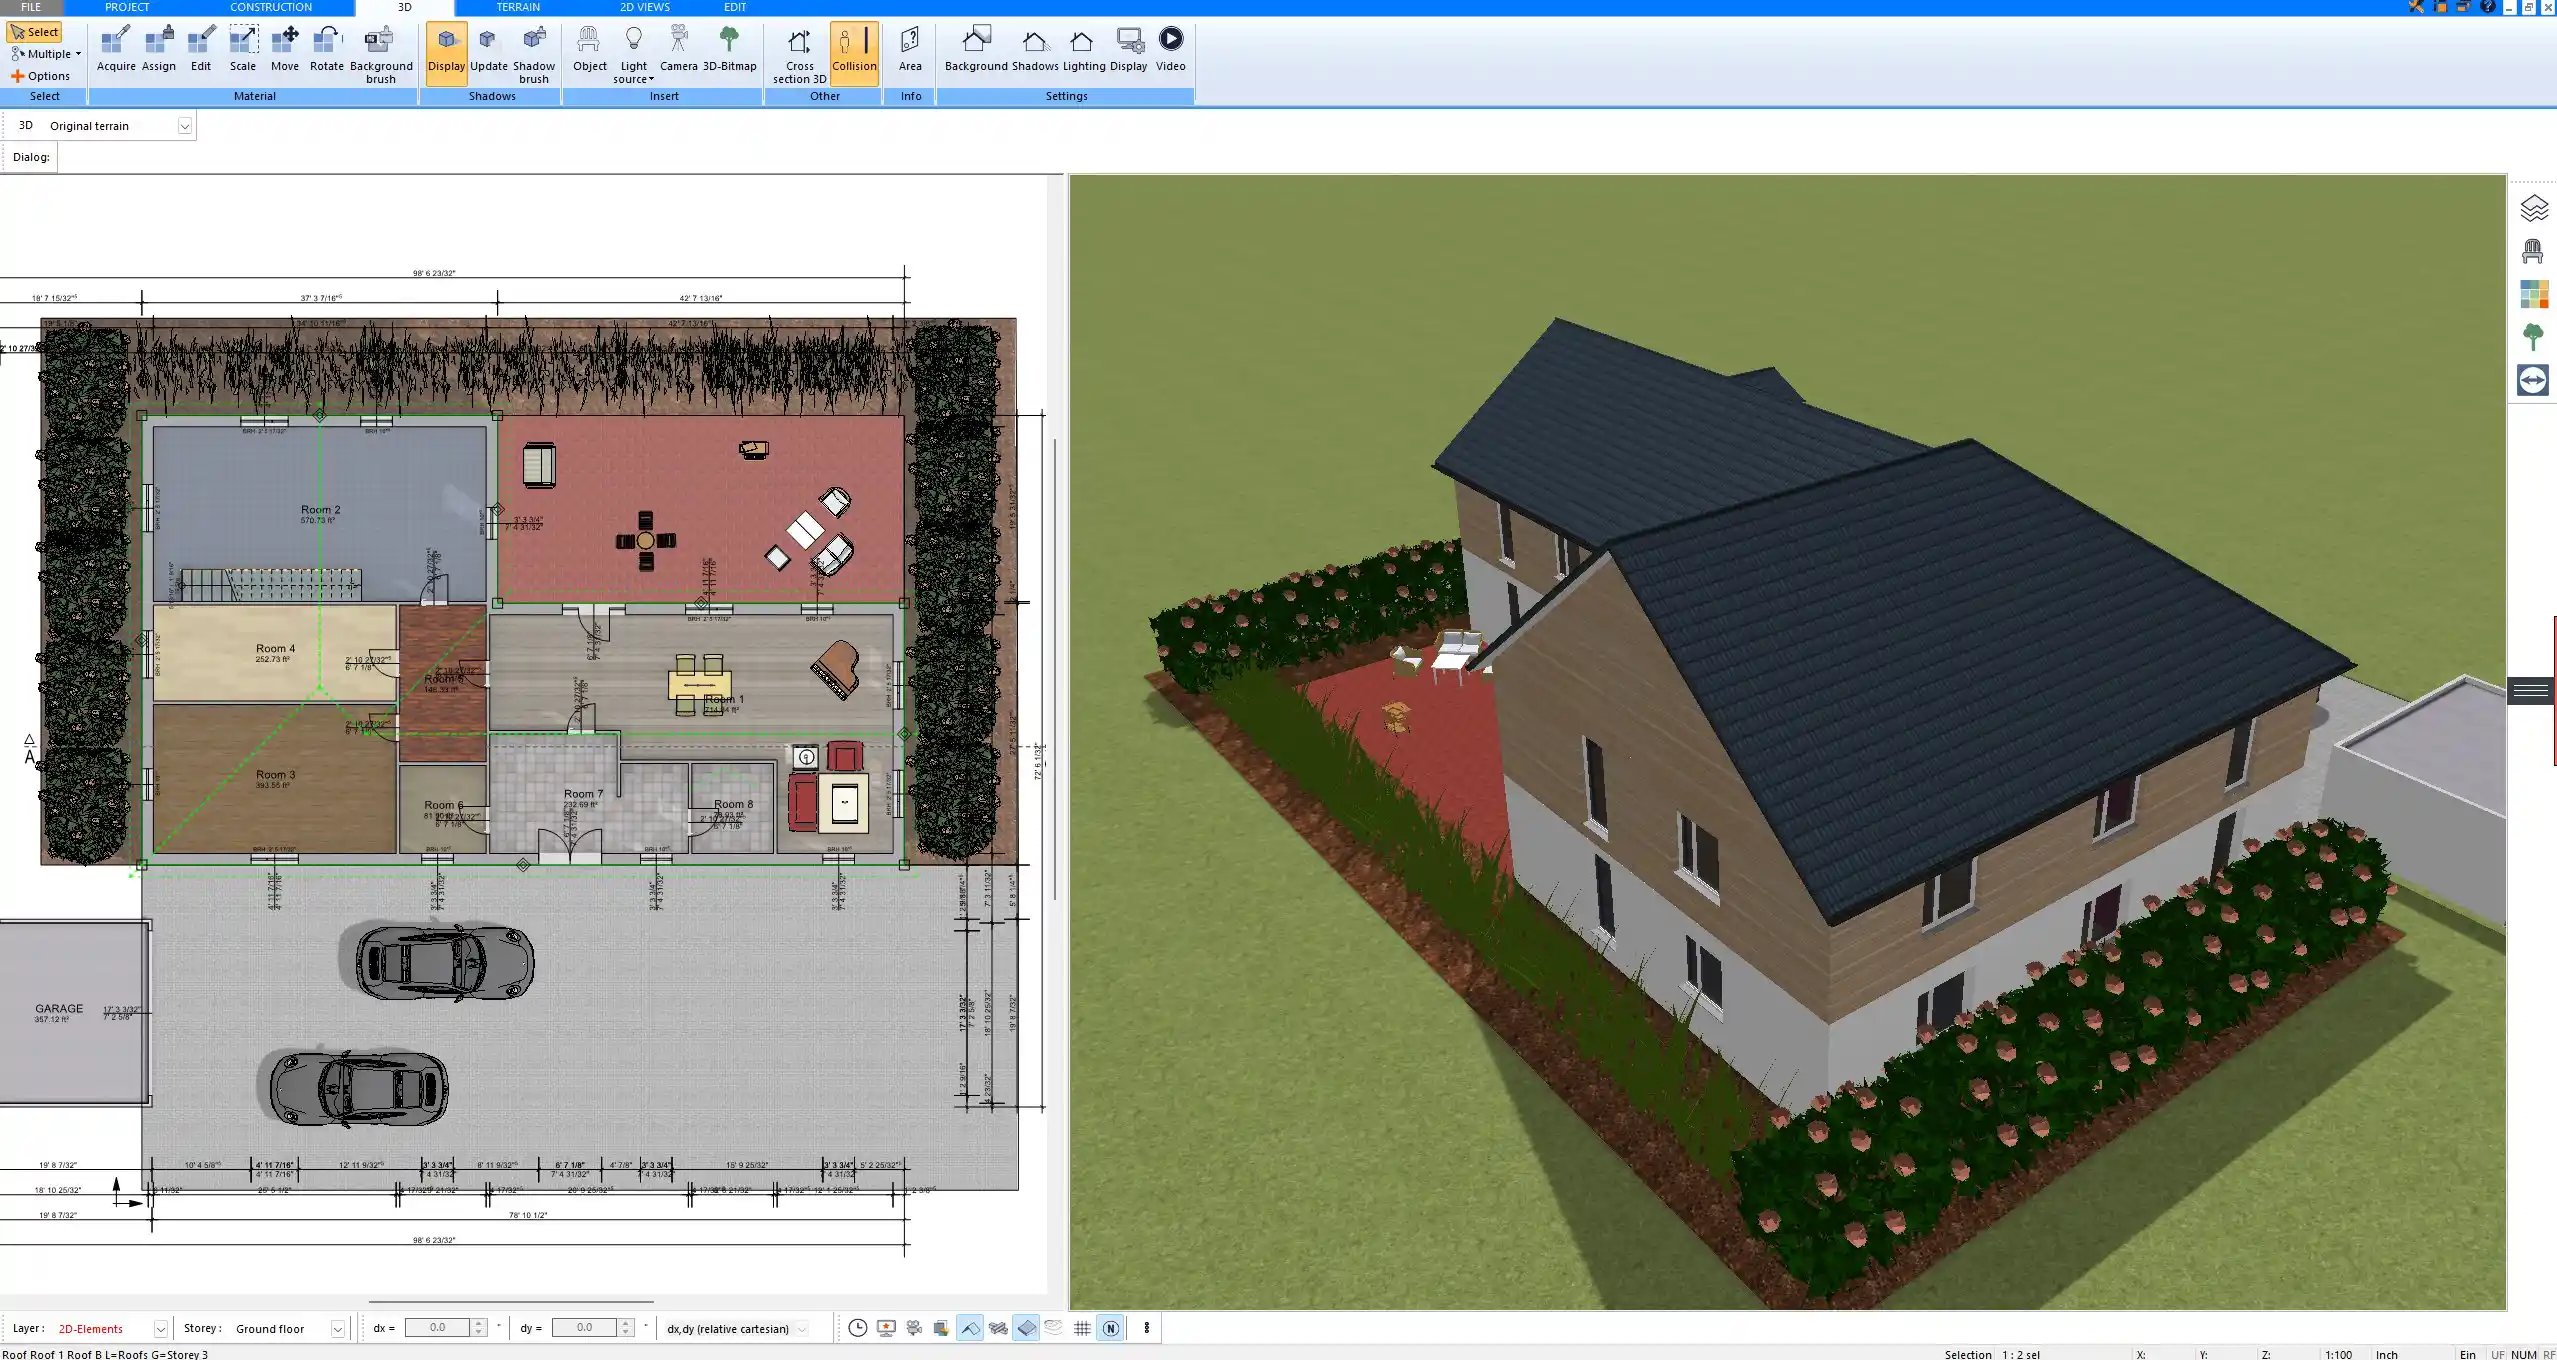Open the dx,dy relative cartesian dropdown
This screenshot has height=1360, width=2557.
point(802,1329)
